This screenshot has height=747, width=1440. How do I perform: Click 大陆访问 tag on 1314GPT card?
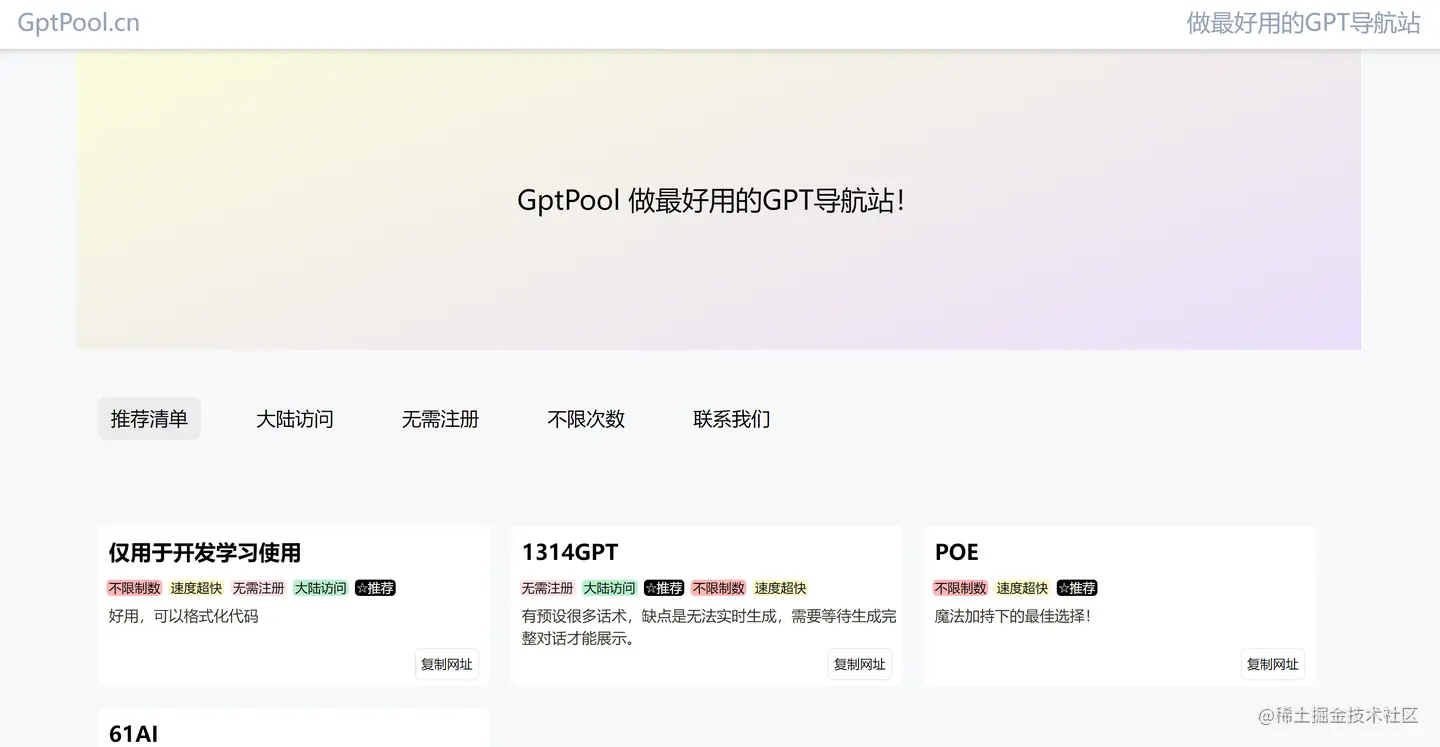[609, 588]
